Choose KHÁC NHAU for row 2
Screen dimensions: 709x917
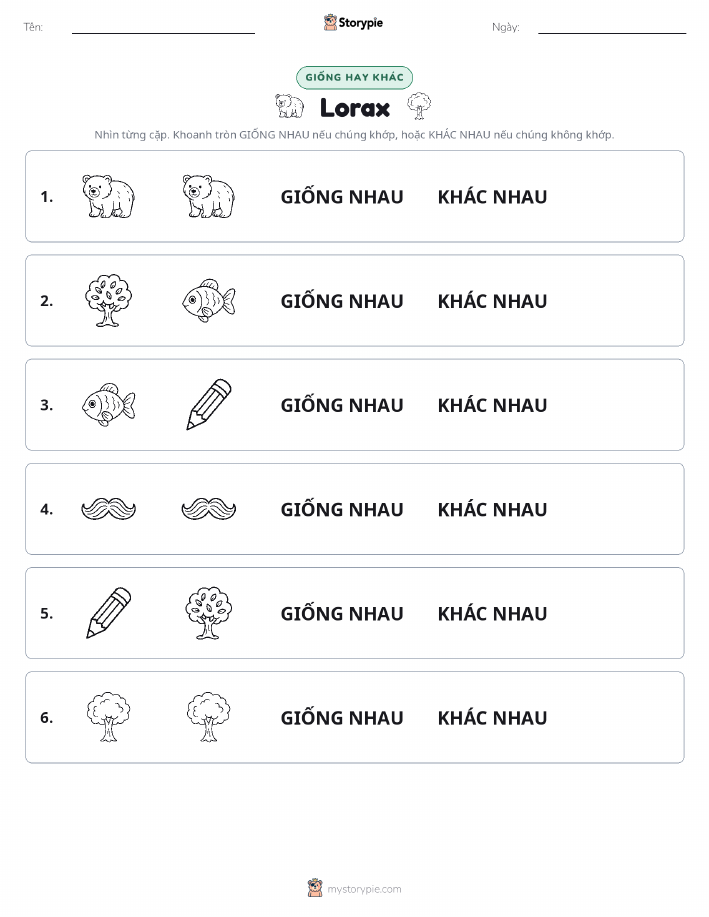(x=492, y=301)
